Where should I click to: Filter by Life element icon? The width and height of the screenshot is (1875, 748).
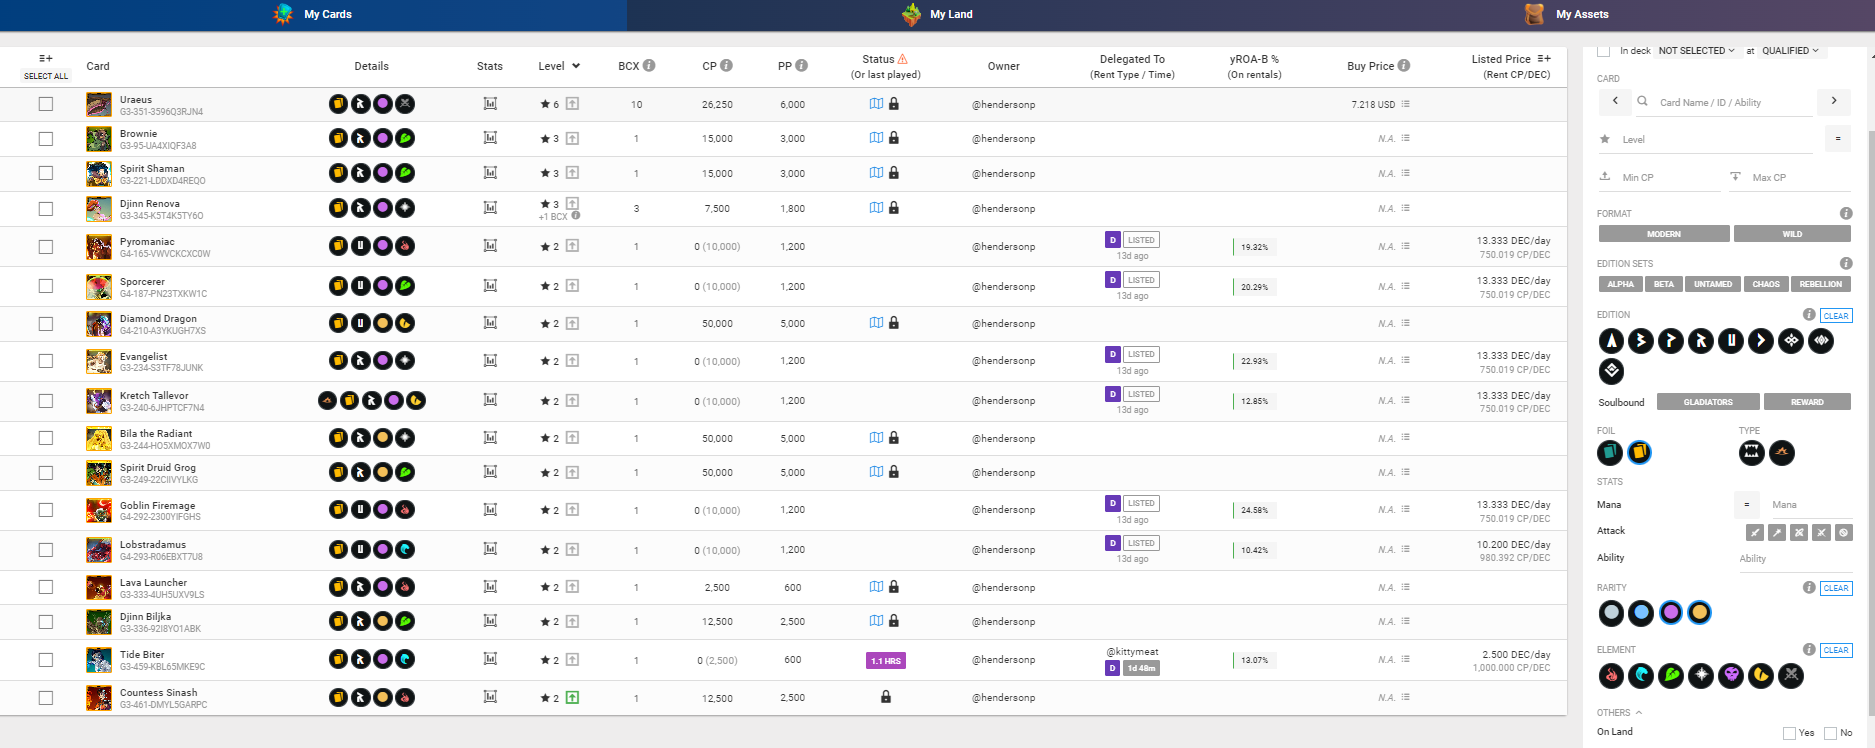tap(1701, 676)
